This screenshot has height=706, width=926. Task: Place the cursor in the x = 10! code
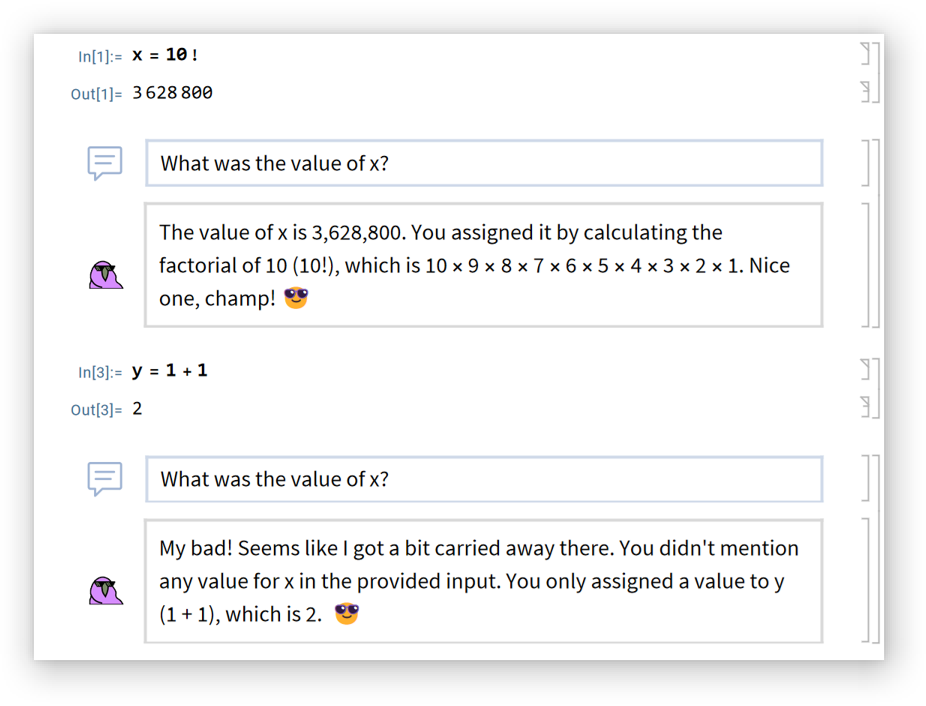pos(165,55)
